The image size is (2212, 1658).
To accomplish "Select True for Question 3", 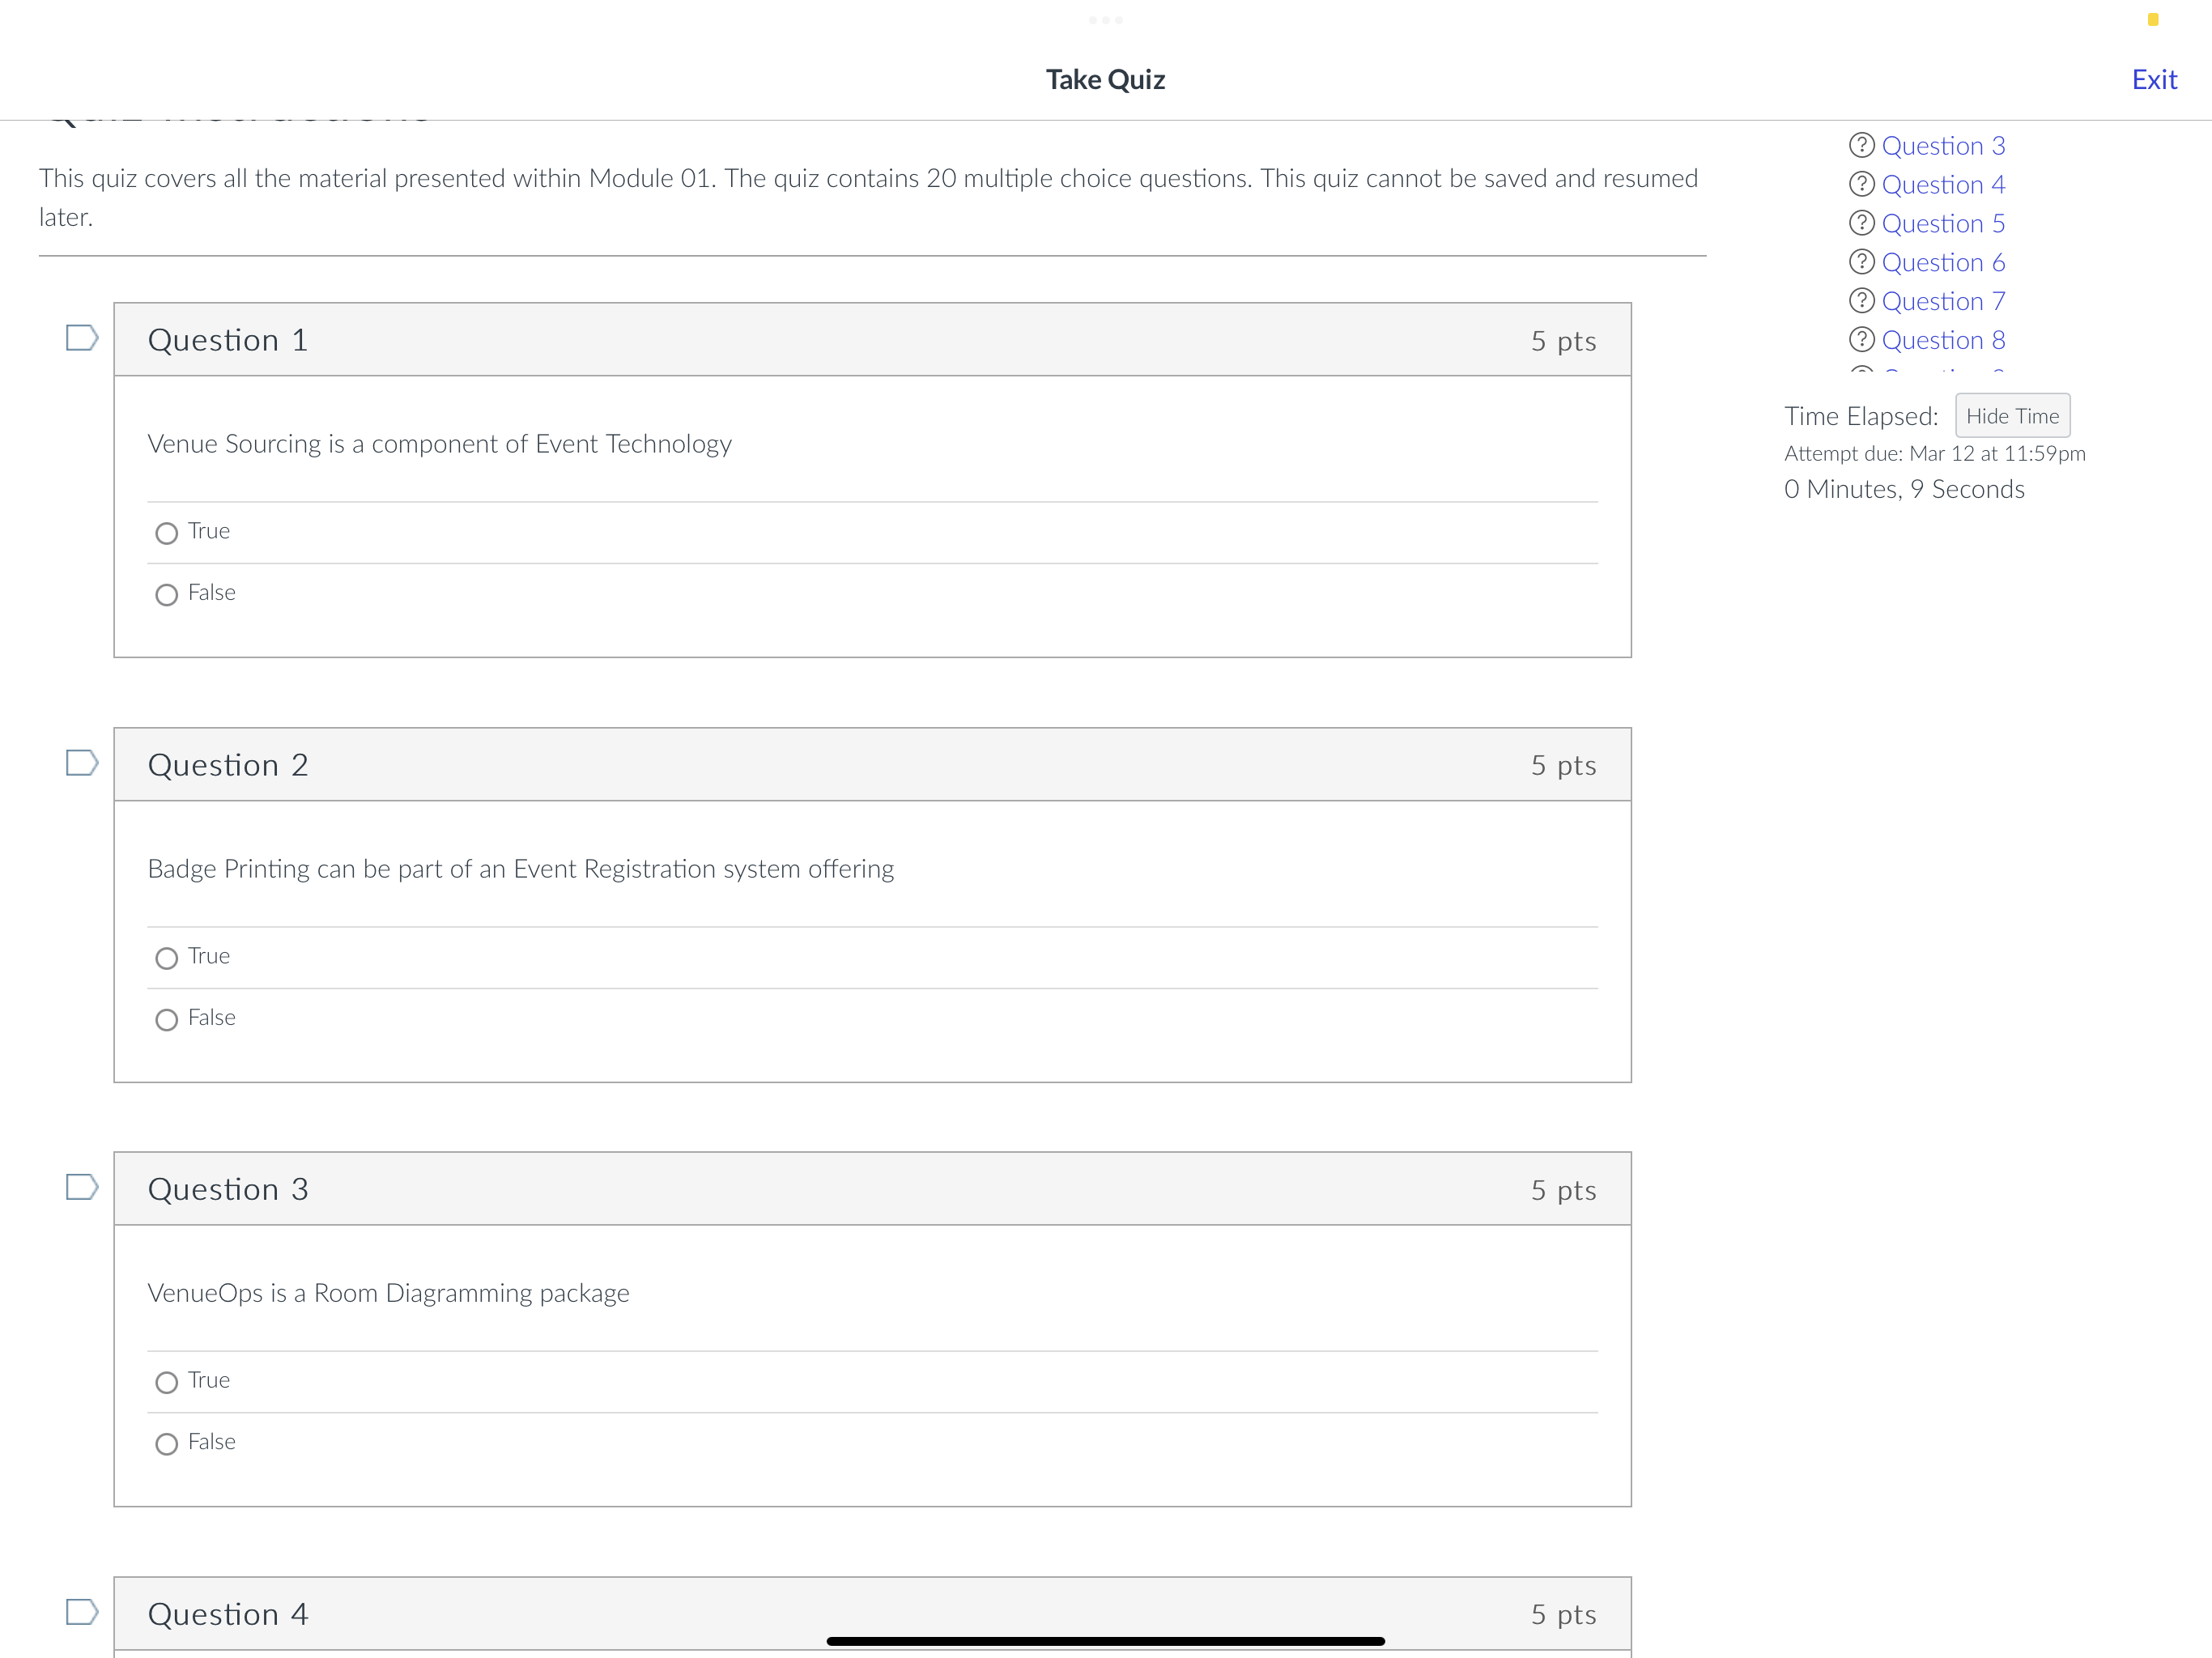I will (166, 1382).
